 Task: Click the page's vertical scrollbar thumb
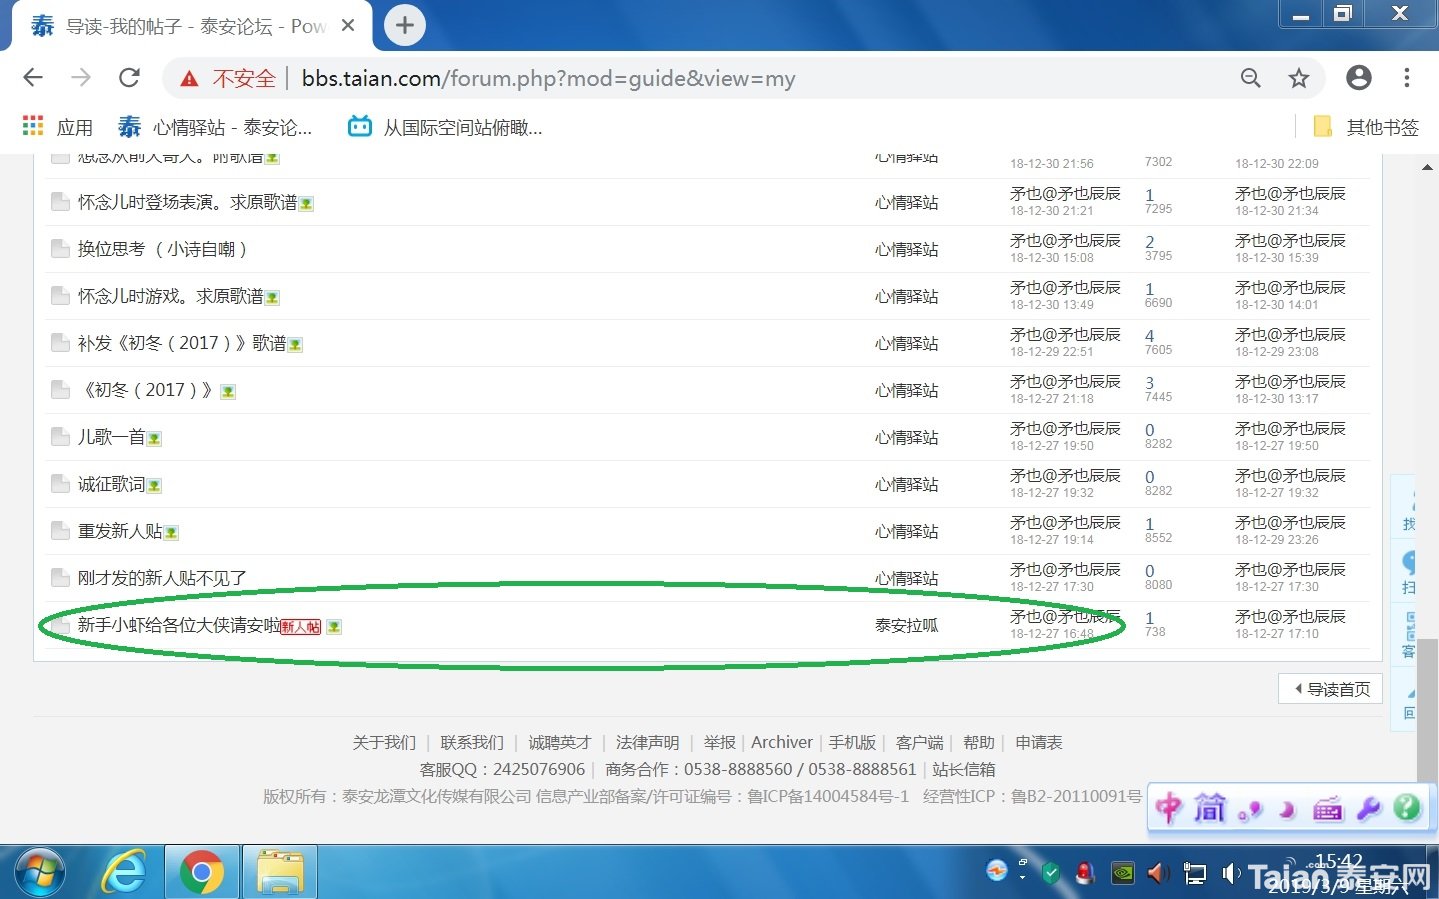point(1427,710)
